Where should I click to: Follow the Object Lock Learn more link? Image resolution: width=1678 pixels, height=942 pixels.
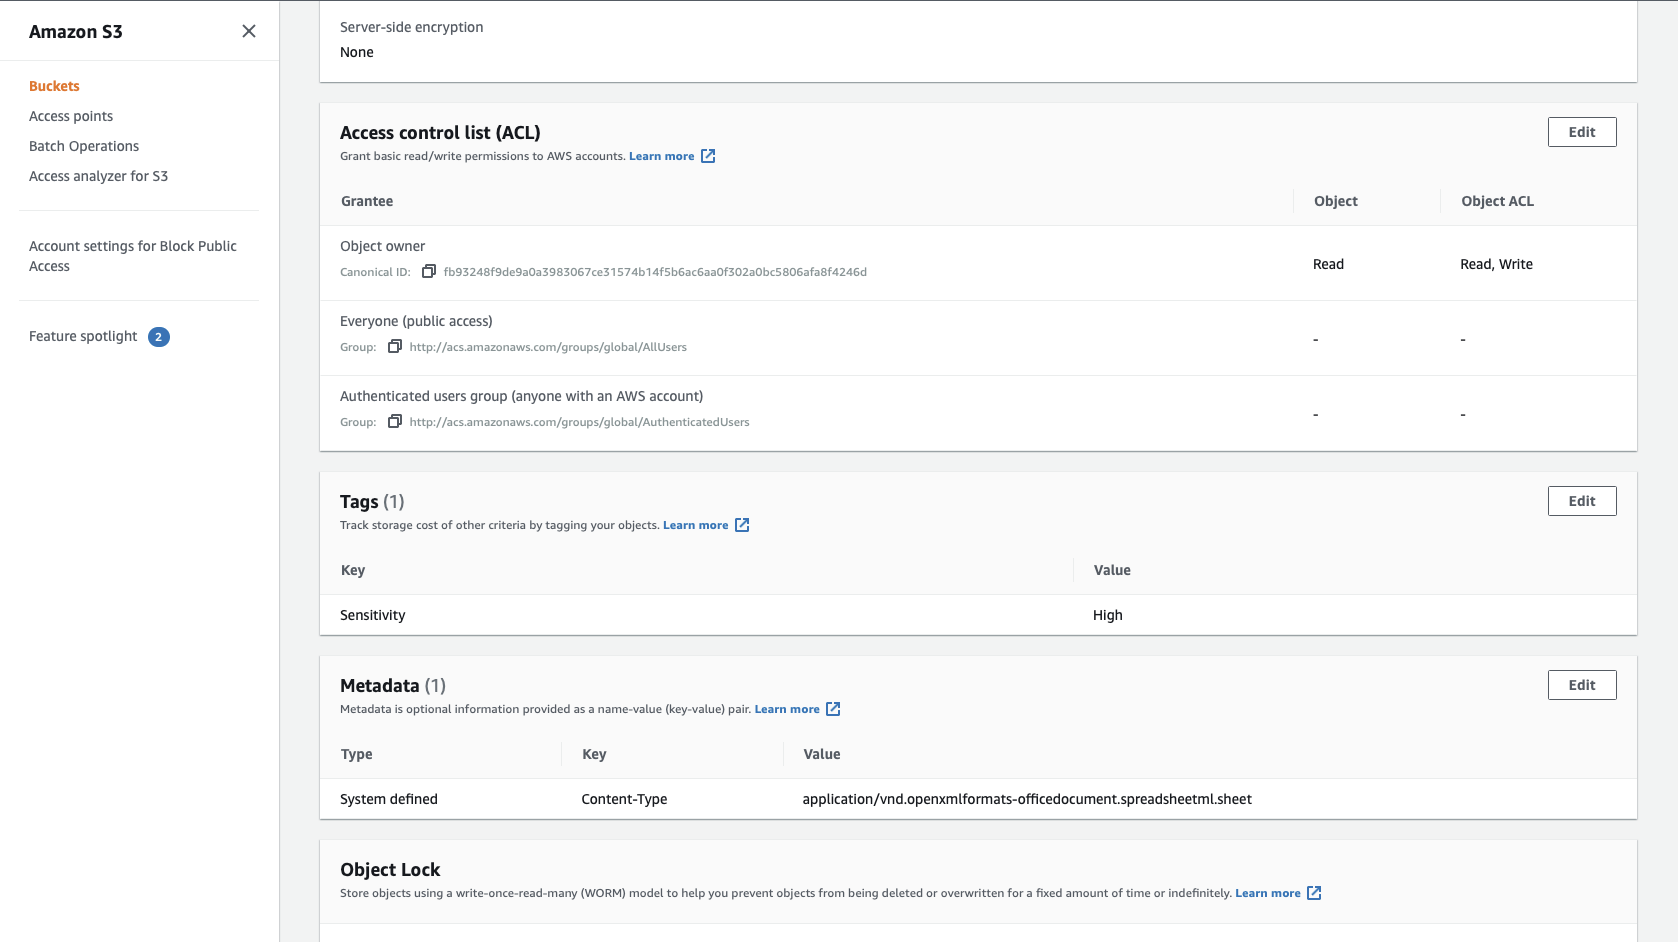(1267, 893)
